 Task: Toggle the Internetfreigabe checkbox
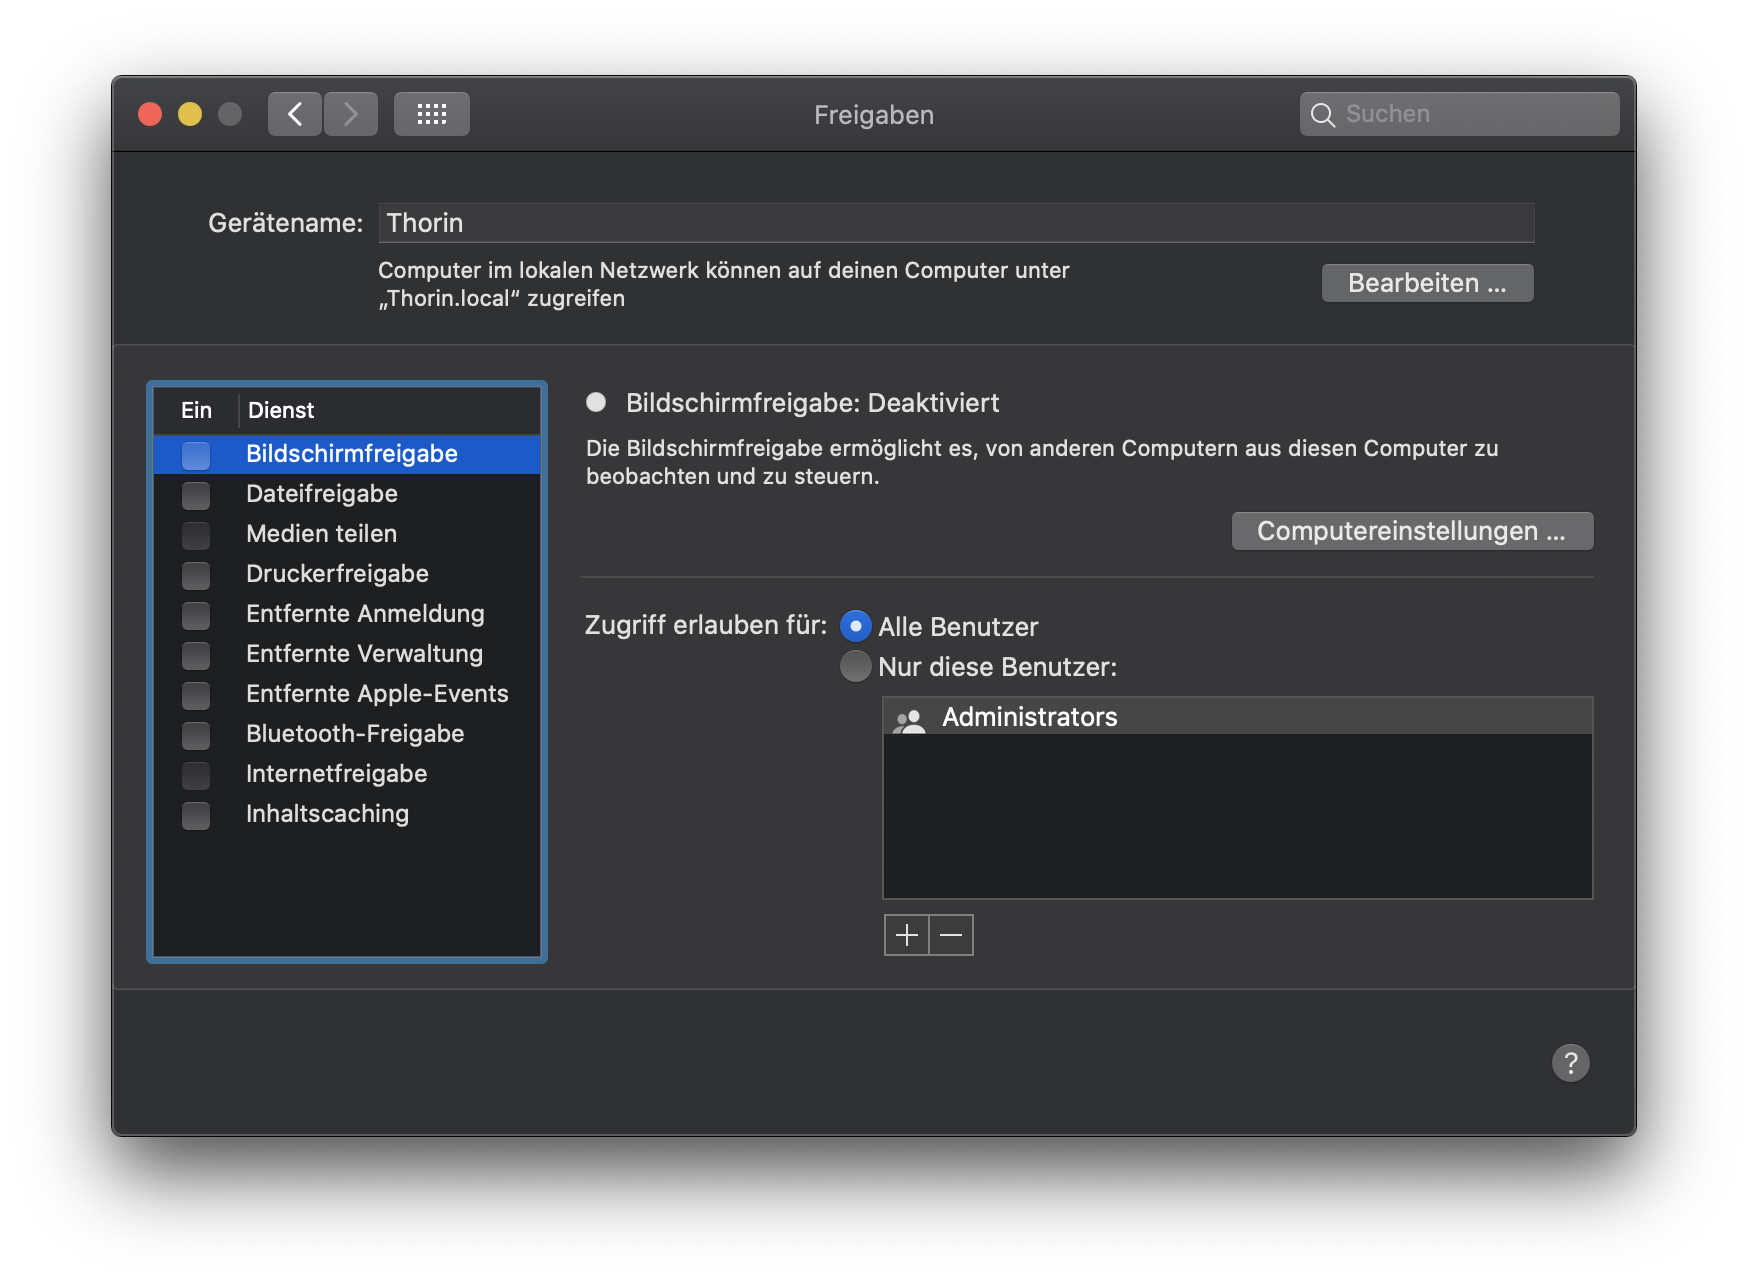(196, 775)
